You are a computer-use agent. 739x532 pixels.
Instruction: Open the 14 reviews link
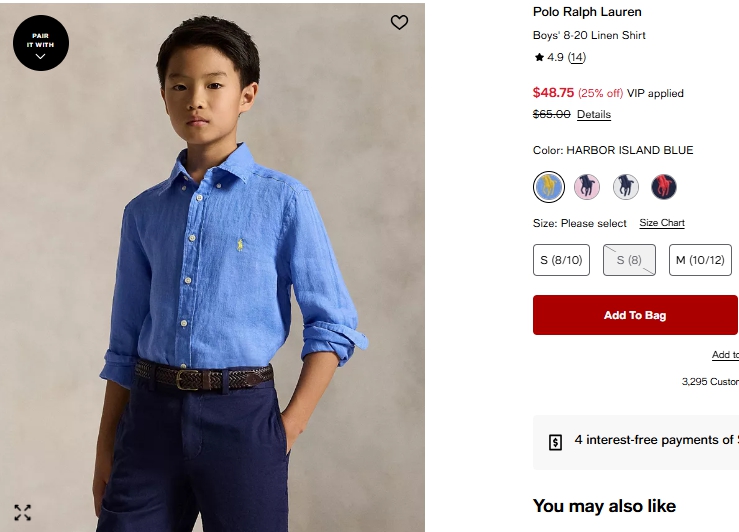577,58
